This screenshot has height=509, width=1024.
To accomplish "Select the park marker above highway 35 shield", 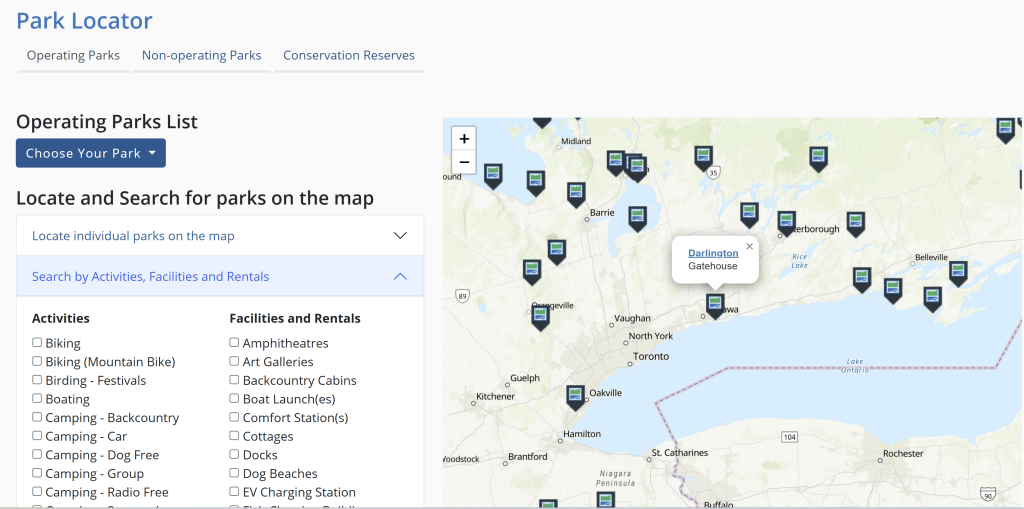I will click(x=703, y=157).
